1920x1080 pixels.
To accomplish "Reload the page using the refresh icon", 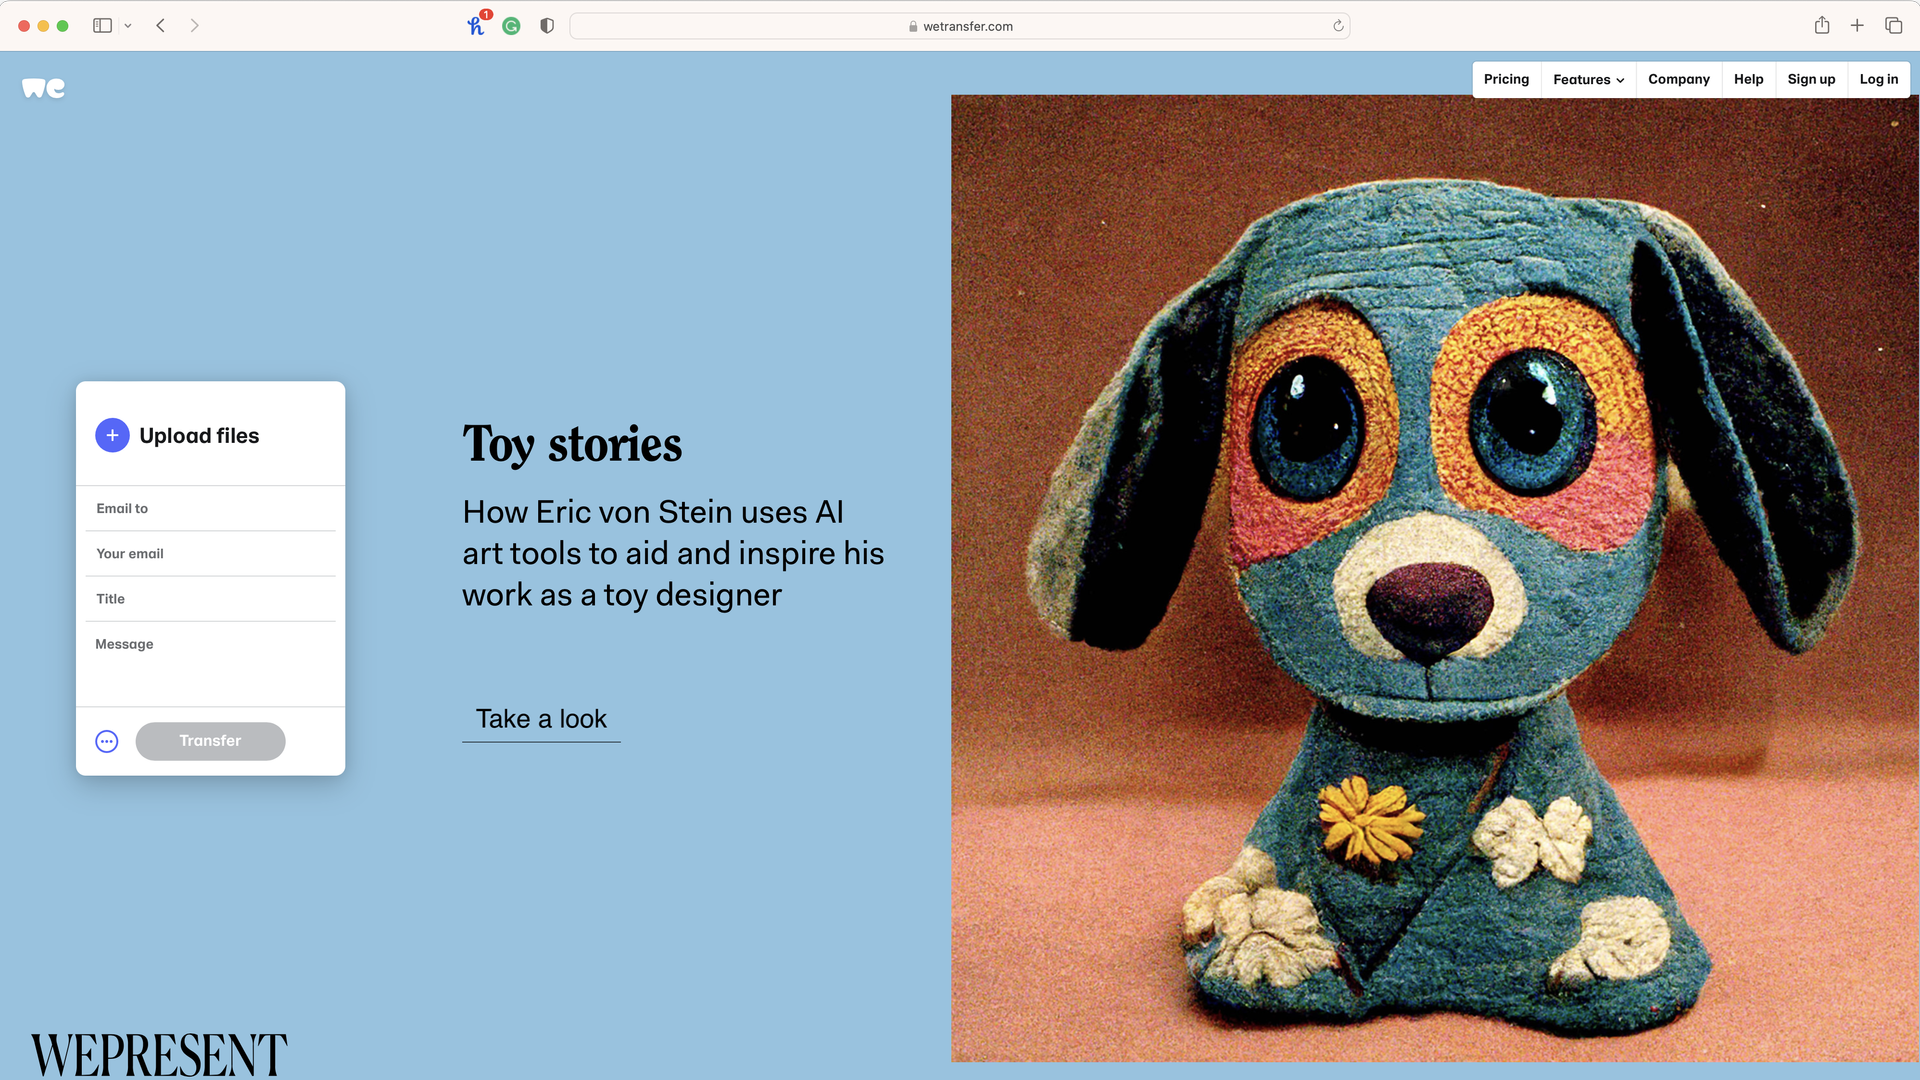I will [1338, 26].
